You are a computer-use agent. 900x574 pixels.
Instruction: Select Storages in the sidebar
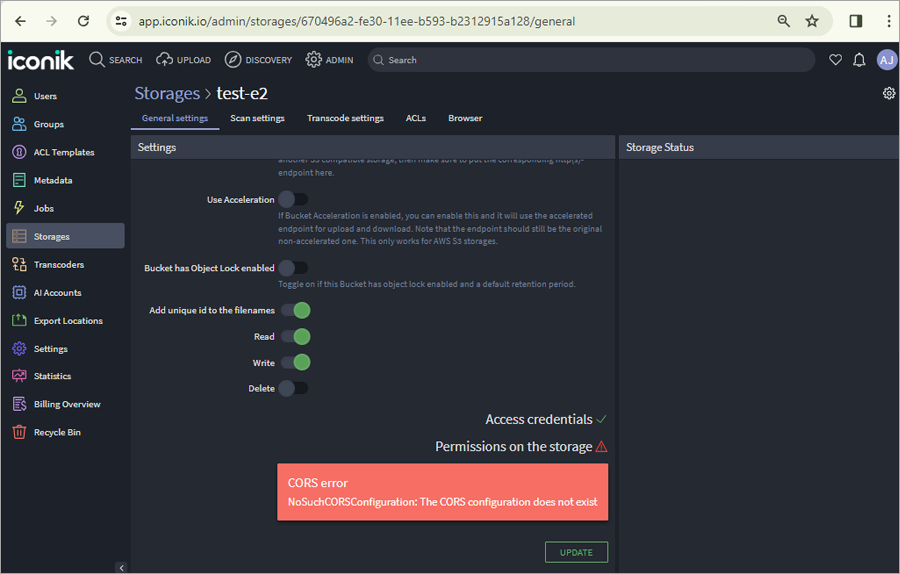(65, 236)
